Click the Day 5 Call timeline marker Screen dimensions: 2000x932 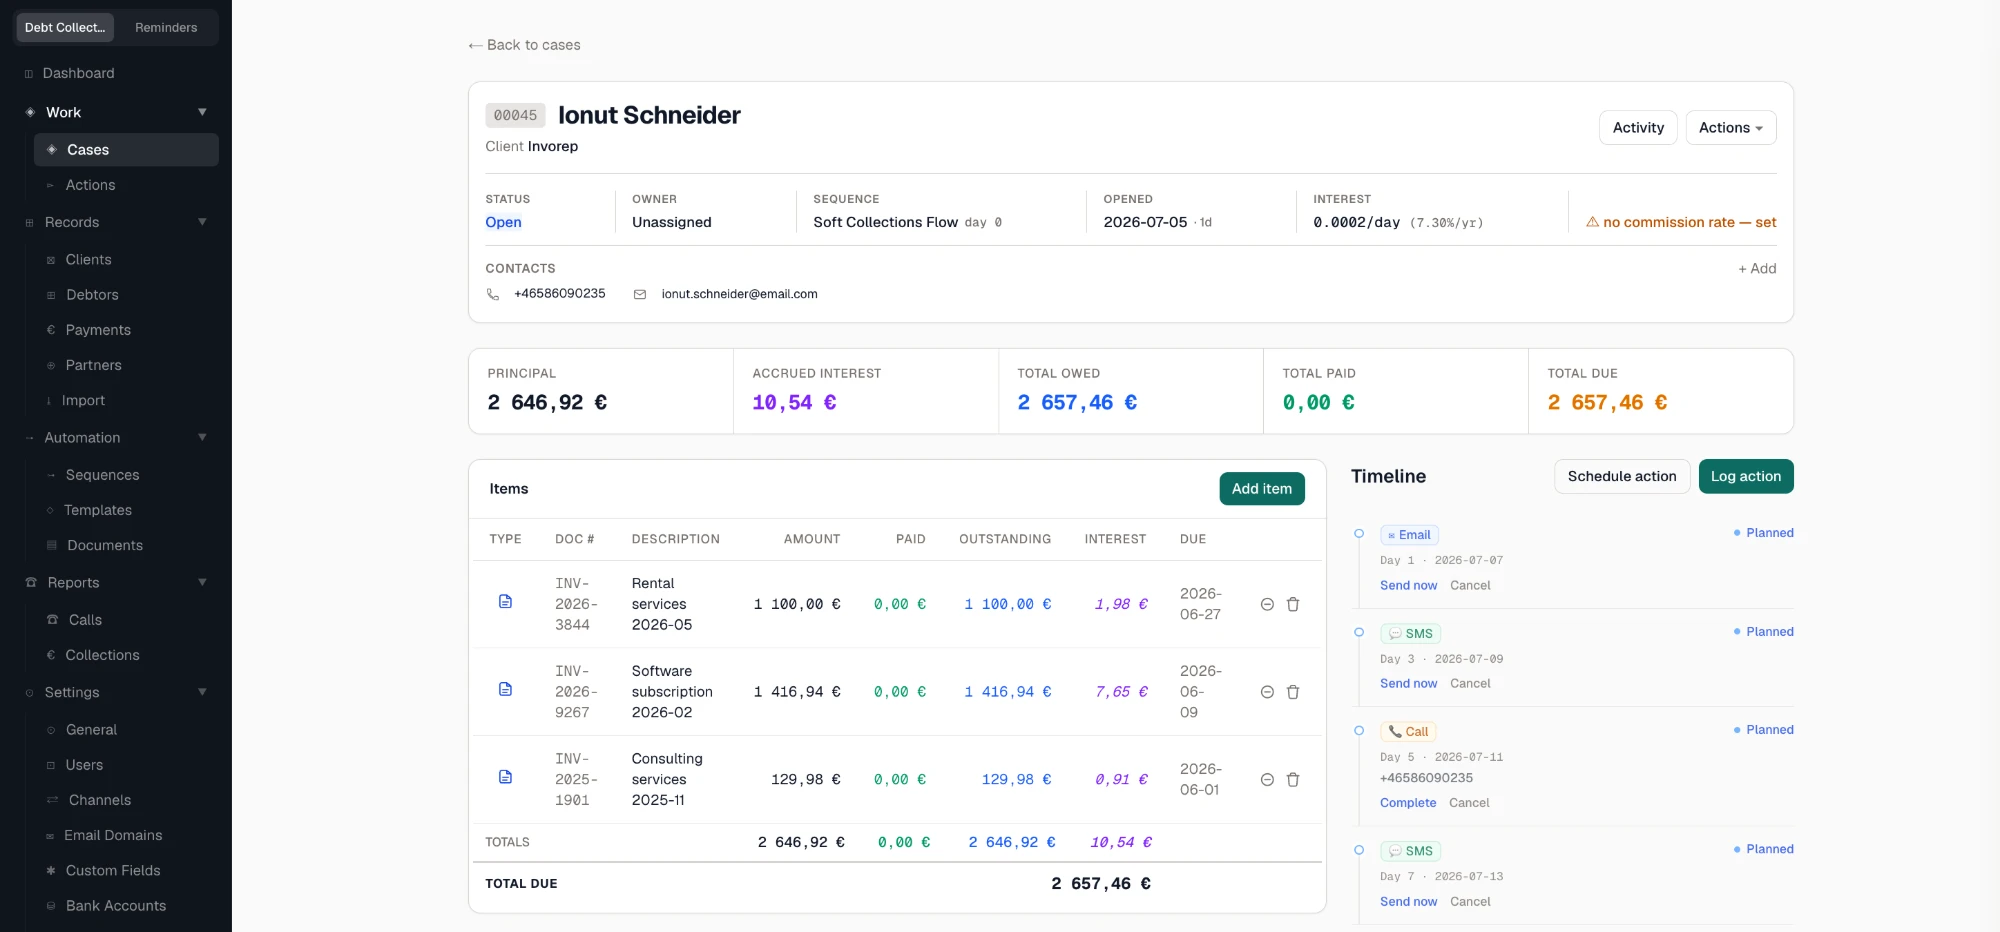1359,731
